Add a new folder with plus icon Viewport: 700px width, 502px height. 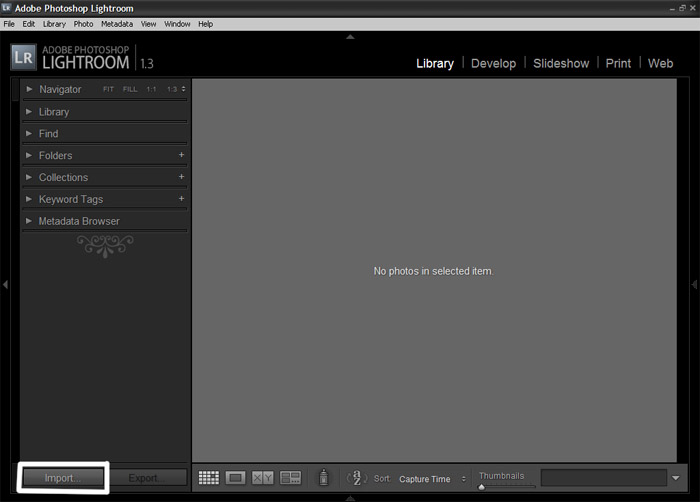[x=181, y=155]
